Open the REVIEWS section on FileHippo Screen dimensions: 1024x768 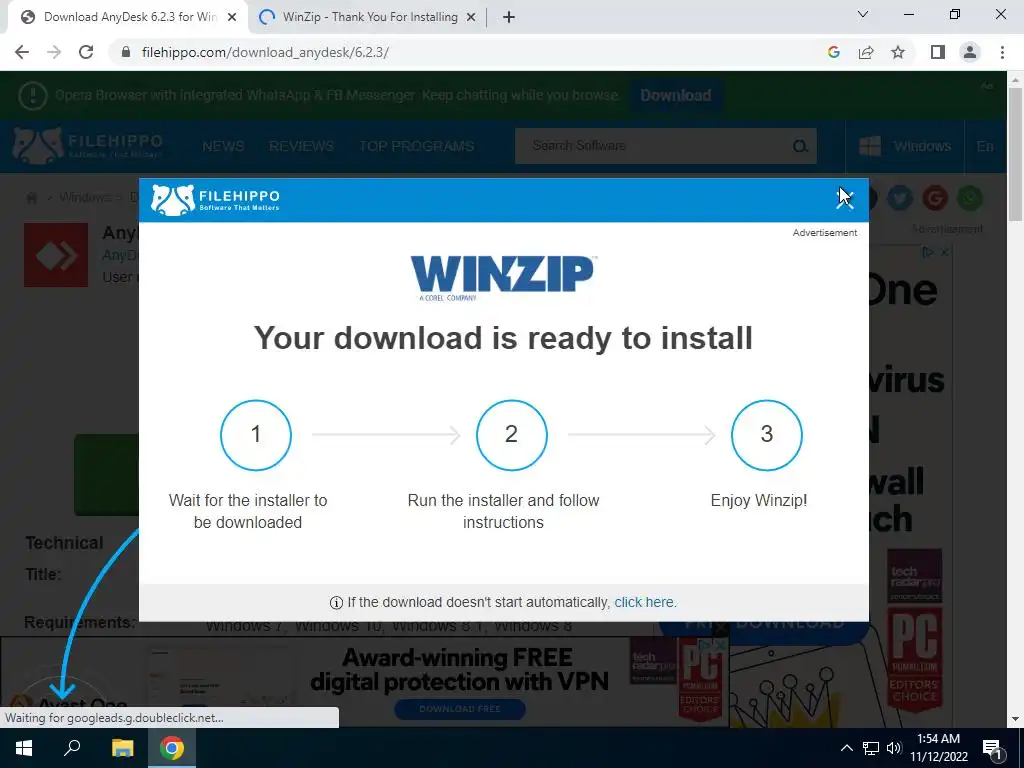[x=302, y=146]
